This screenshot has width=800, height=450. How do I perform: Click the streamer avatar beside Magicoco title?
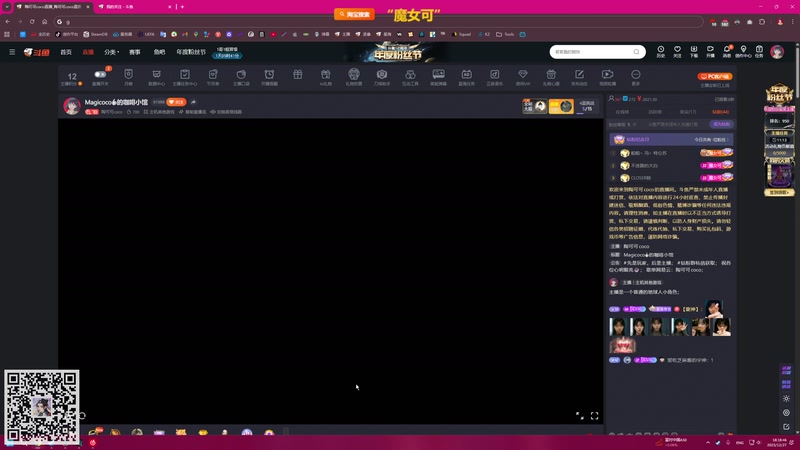72,106
